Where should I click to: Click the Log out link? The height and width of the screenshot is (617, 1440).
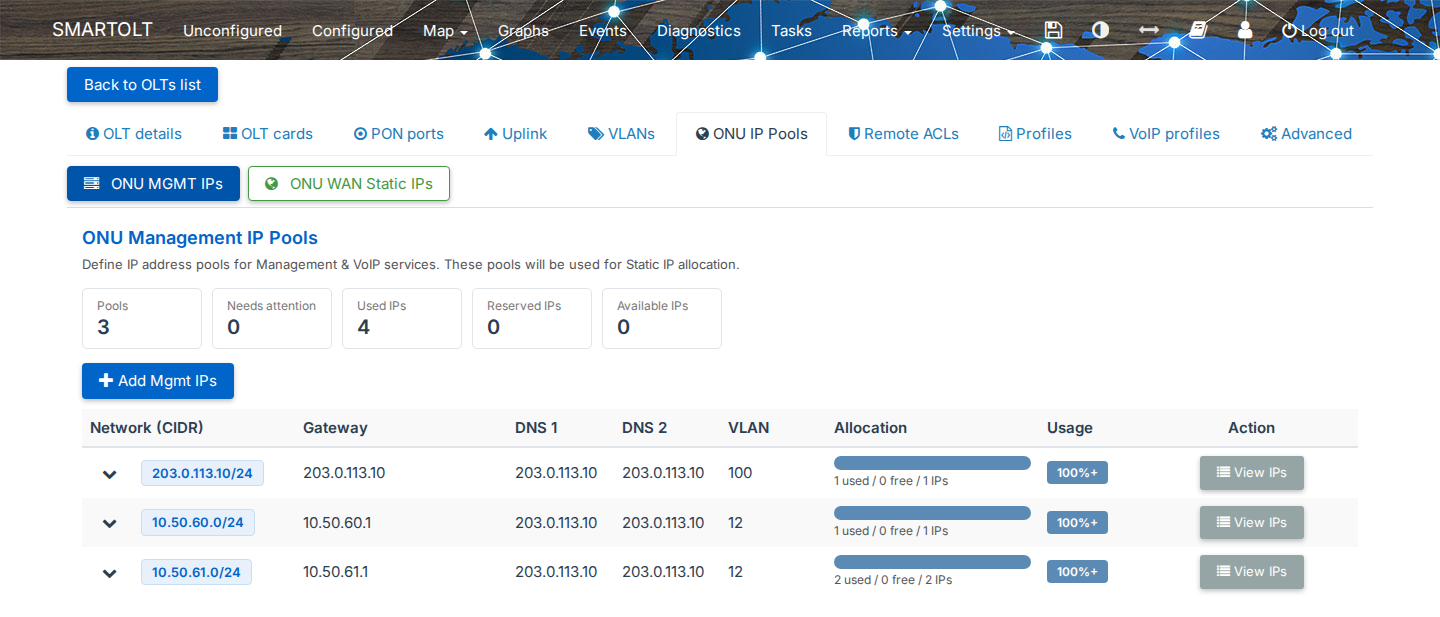[1318, 31]
